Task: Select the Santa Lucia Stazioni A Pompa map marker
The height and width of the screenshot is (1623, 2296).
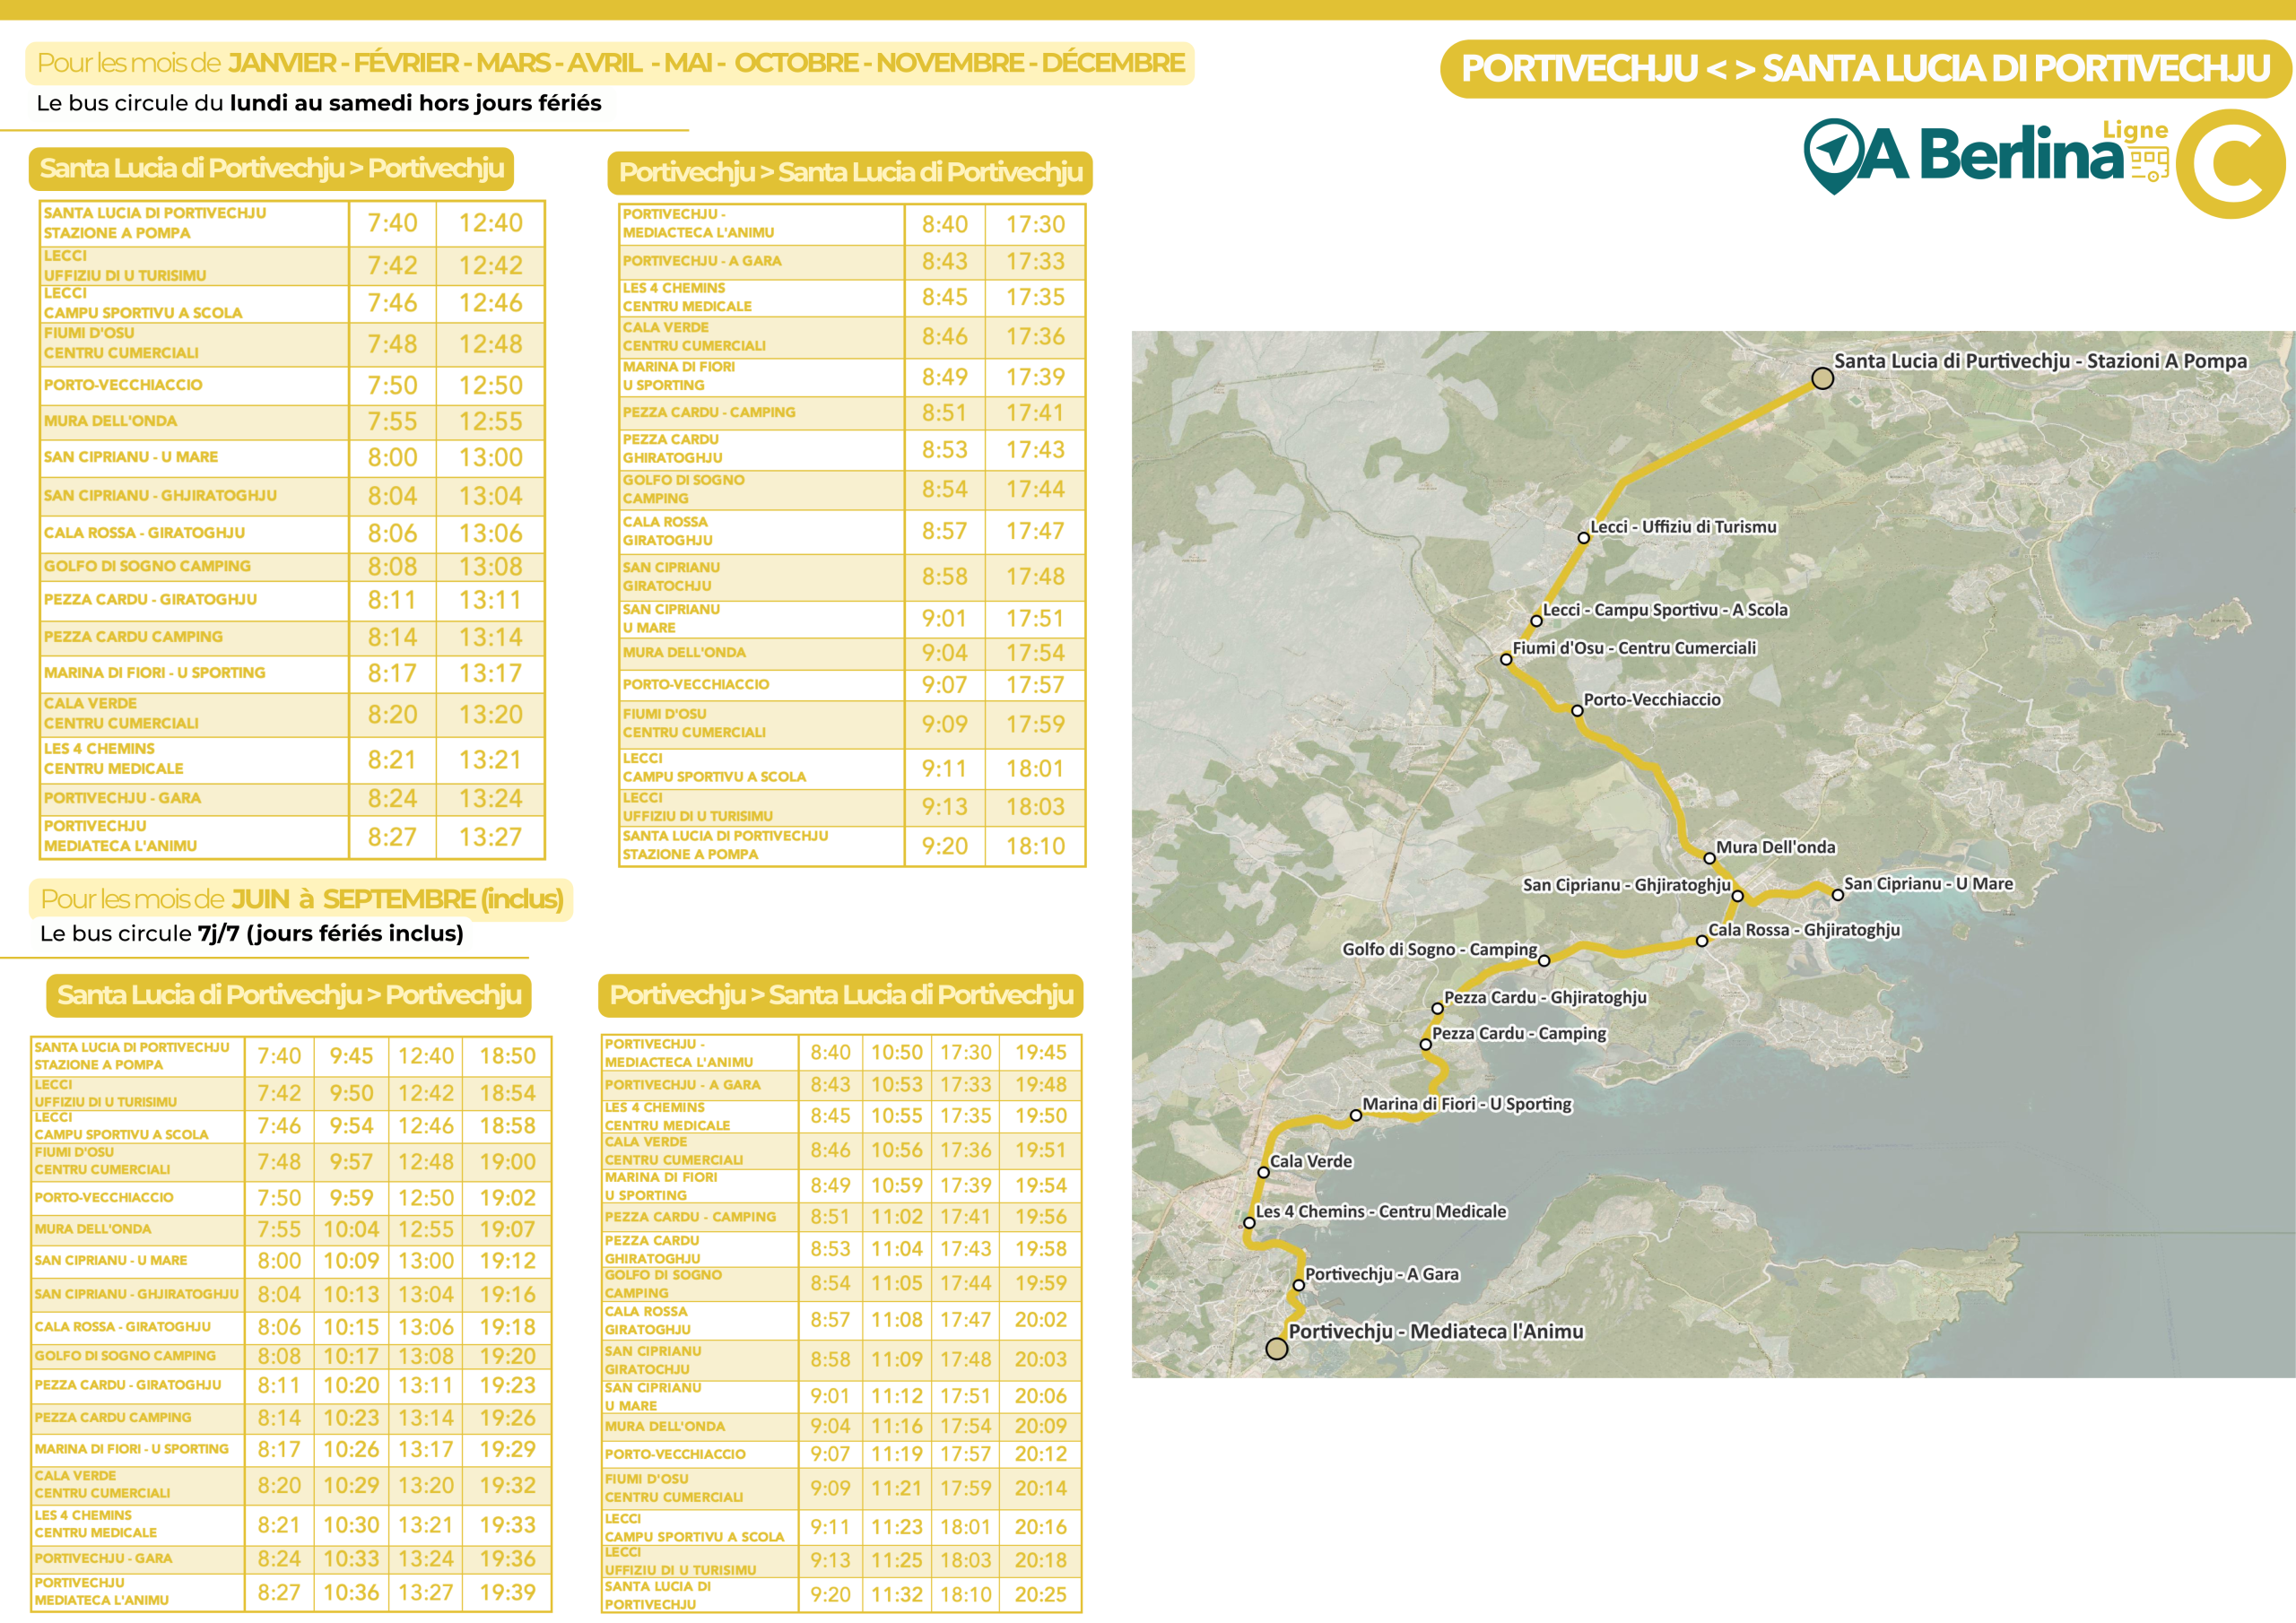Action: point(1820,378)
